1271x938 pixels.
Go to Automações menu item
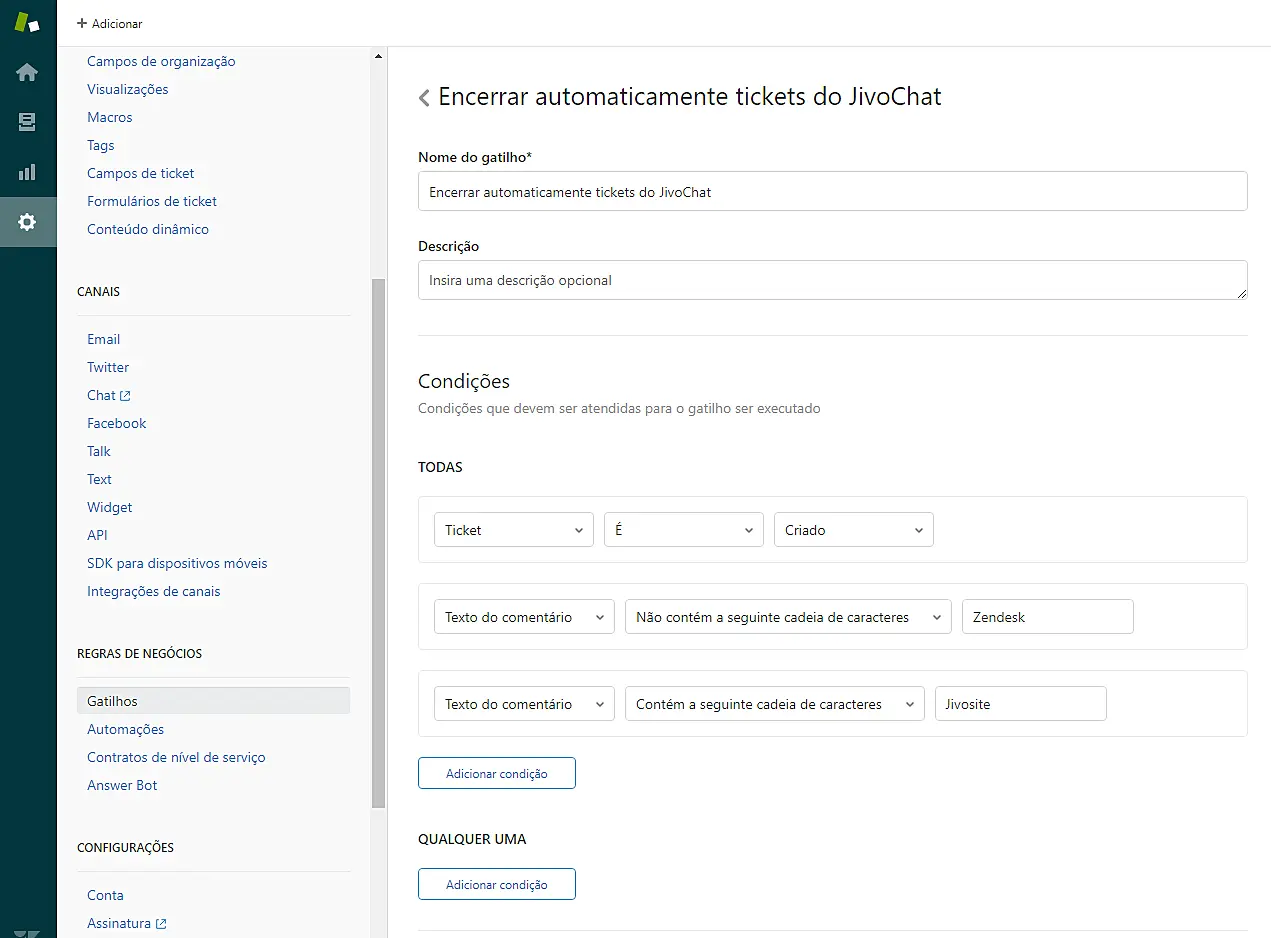coord(125,729)
